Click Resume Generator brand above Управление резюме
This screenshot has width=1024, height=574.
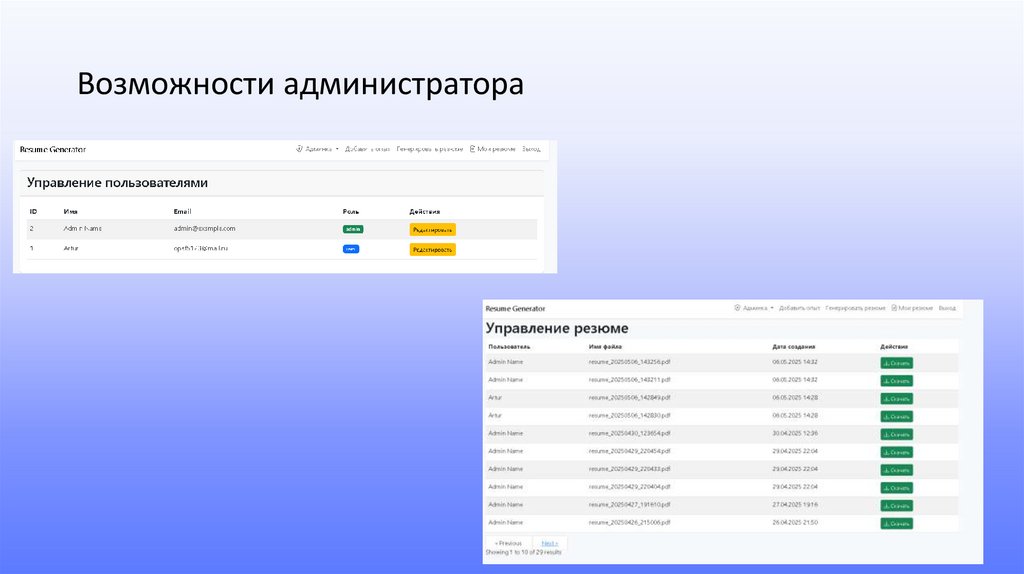pos(515,308)
